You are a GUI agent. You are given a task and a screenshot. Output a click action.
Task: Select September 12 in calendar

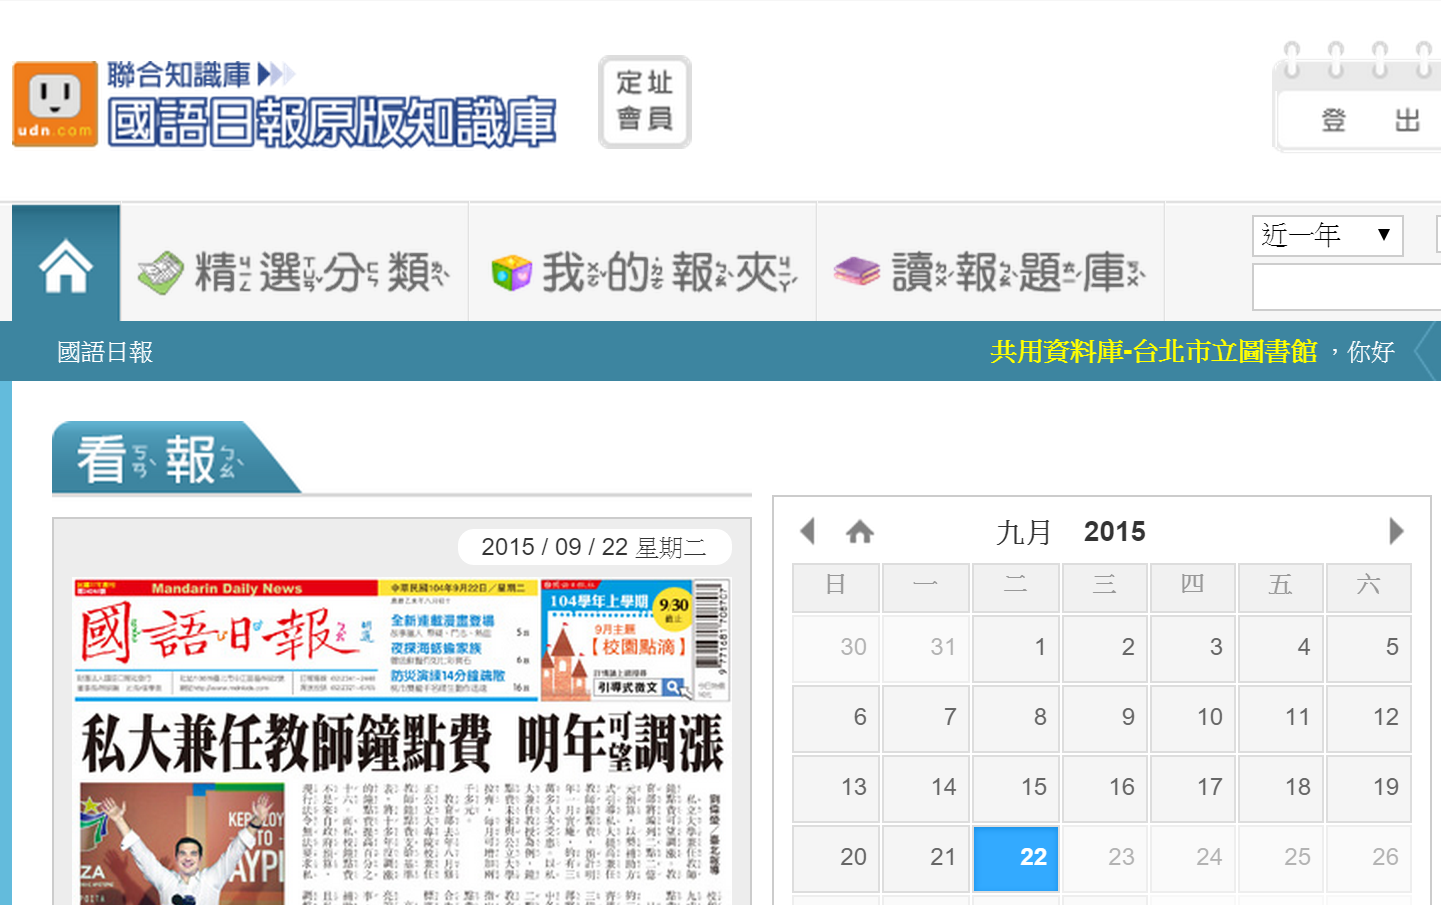coord(1368,718)
